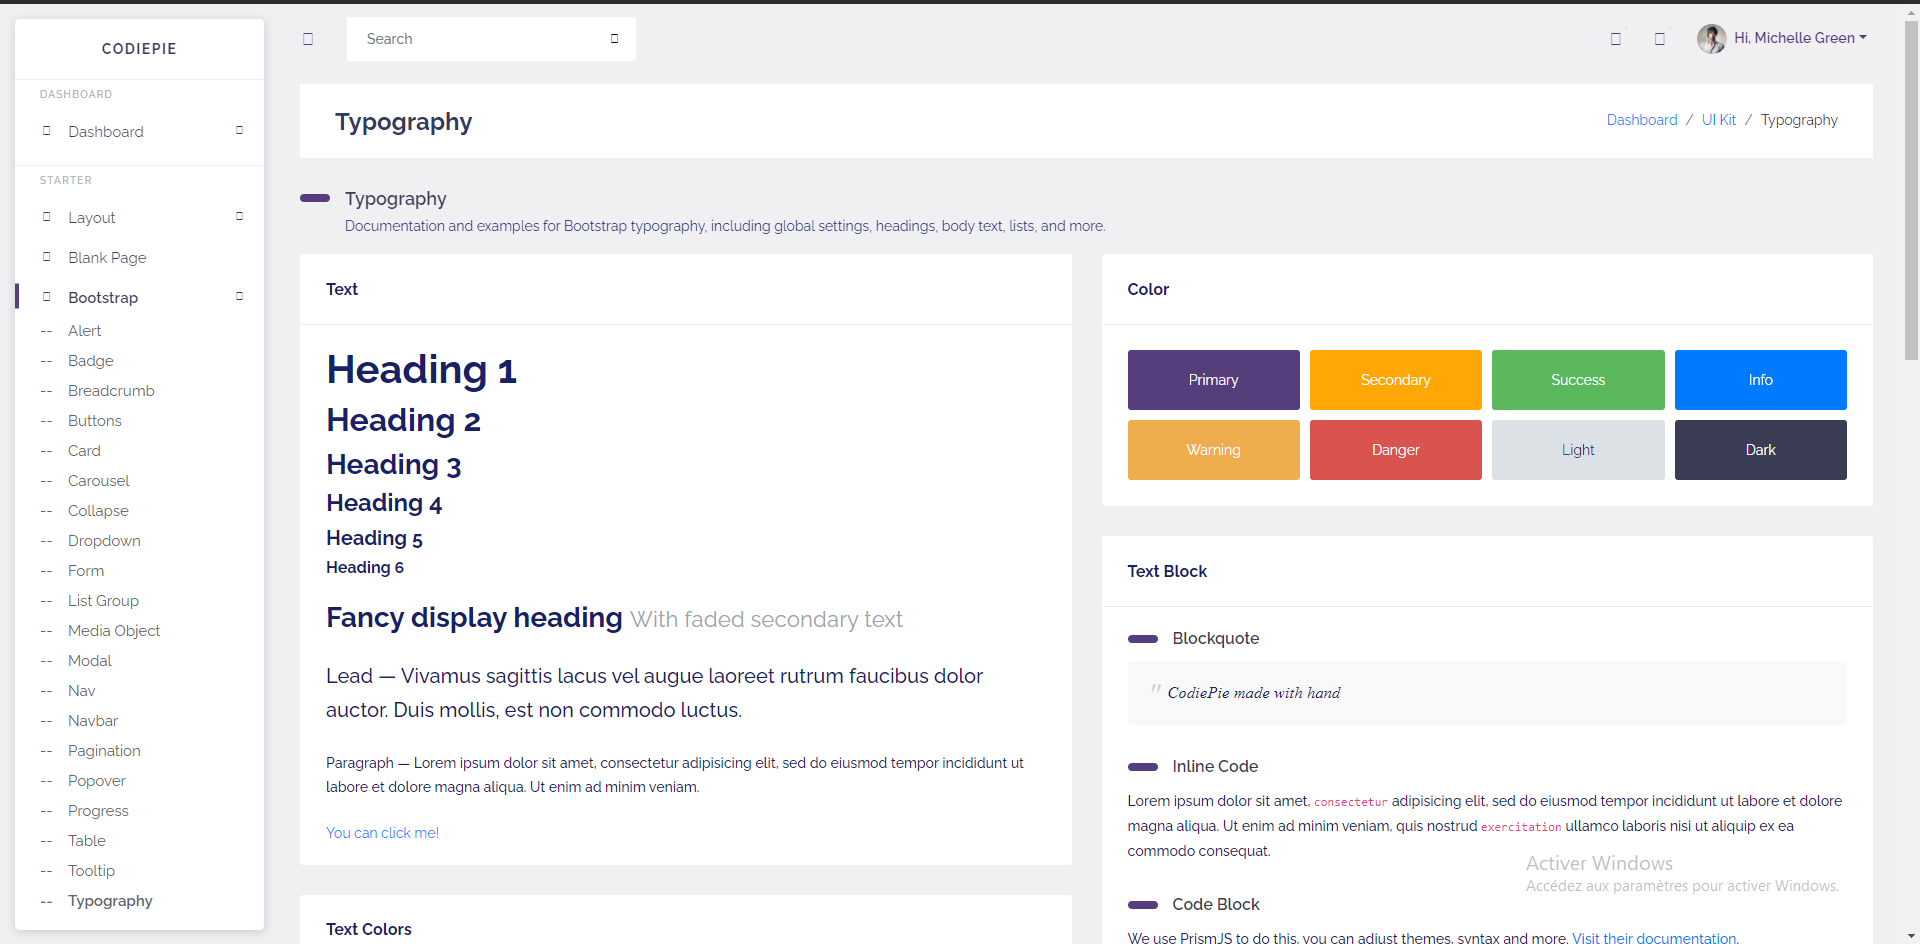This screenshot has width=1920, height=944.
Task: Click the icon beside Bootstrap in the sidebar
Action: click(47, 297)
